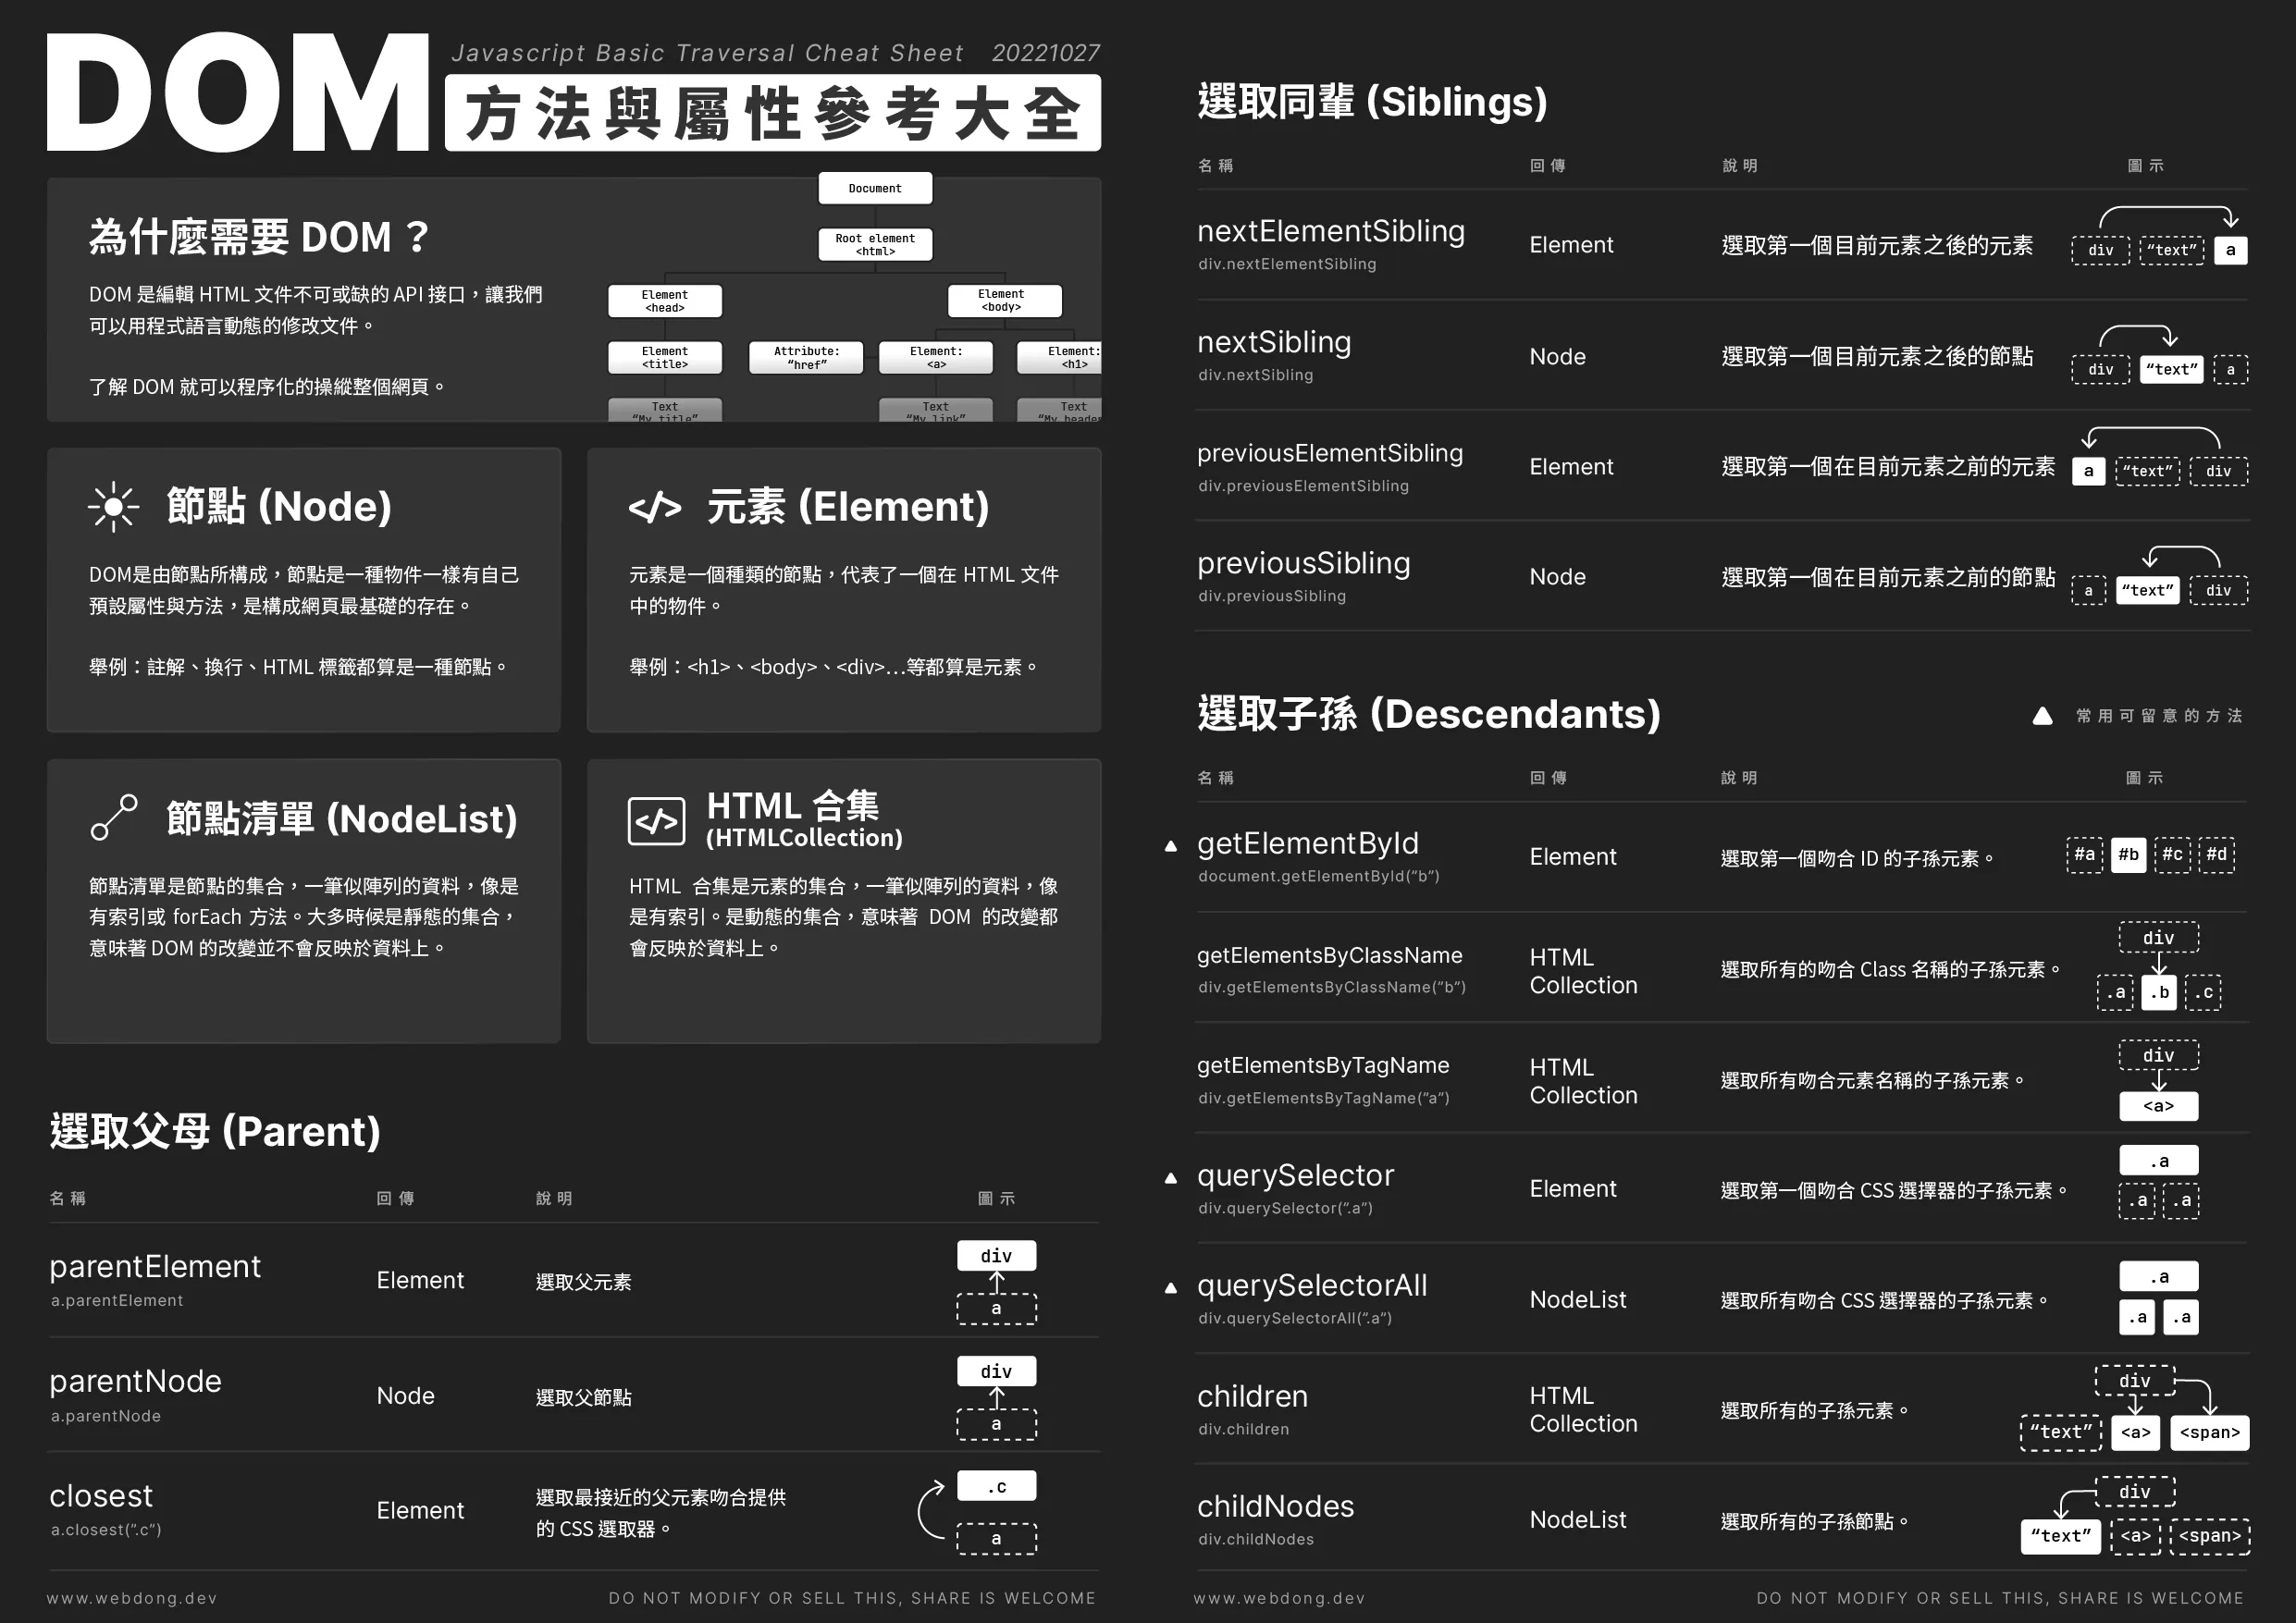Click the Root element html tree node
The height and width of the screenshot is (1623, 2296).
pyautogui.click(x=875, y=244)
